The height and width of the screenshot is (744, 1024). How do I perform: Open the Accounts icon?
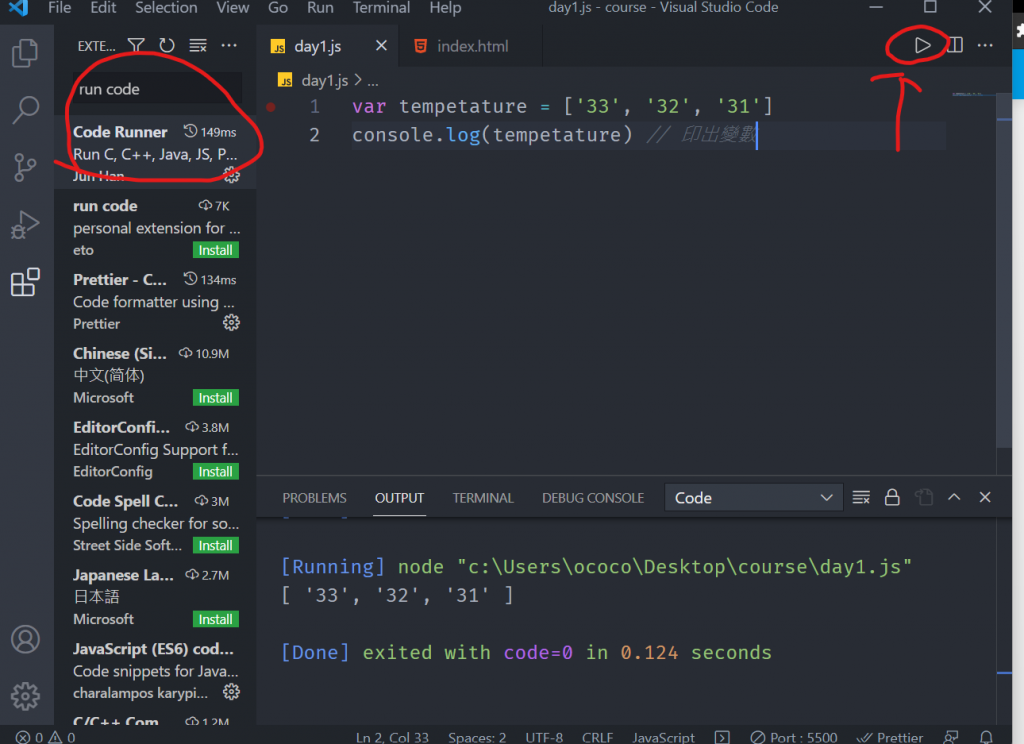25,639
